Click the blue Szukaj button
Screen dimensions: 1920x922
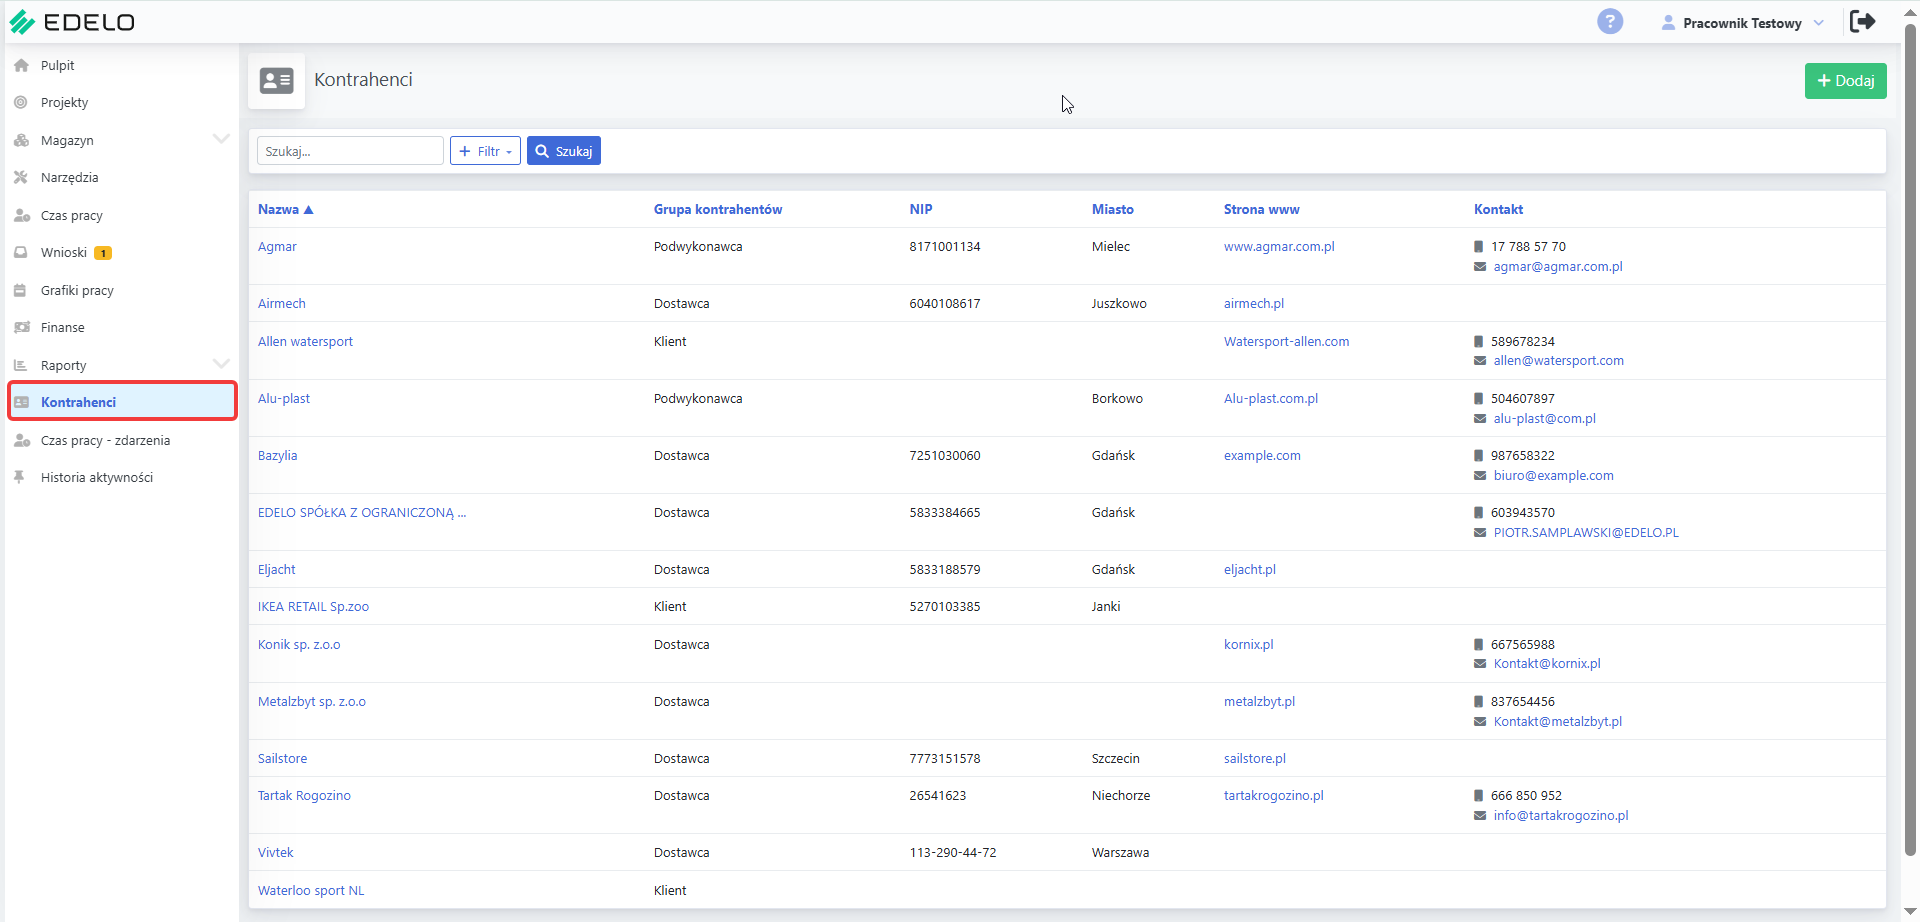click(x=564, y=151)
